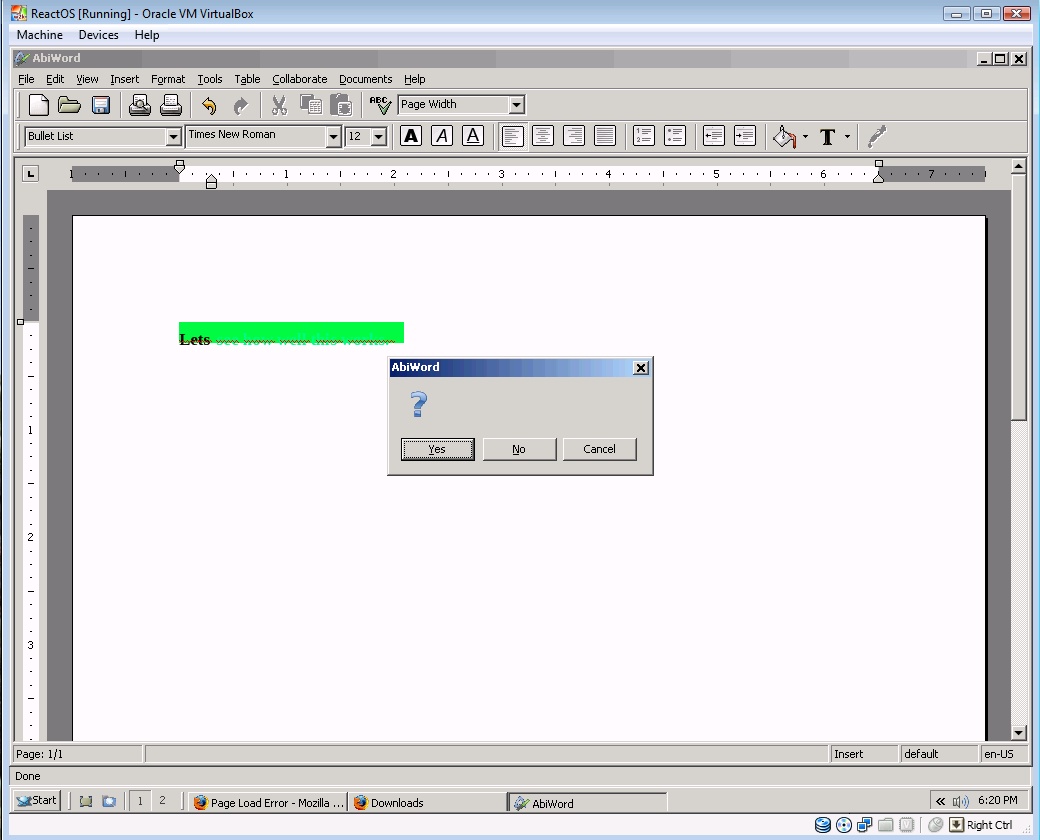This screenshot has width=1040, height=840.
Task: Click Yes in the AbiWord dialog
Action: (x=437, y=449)
